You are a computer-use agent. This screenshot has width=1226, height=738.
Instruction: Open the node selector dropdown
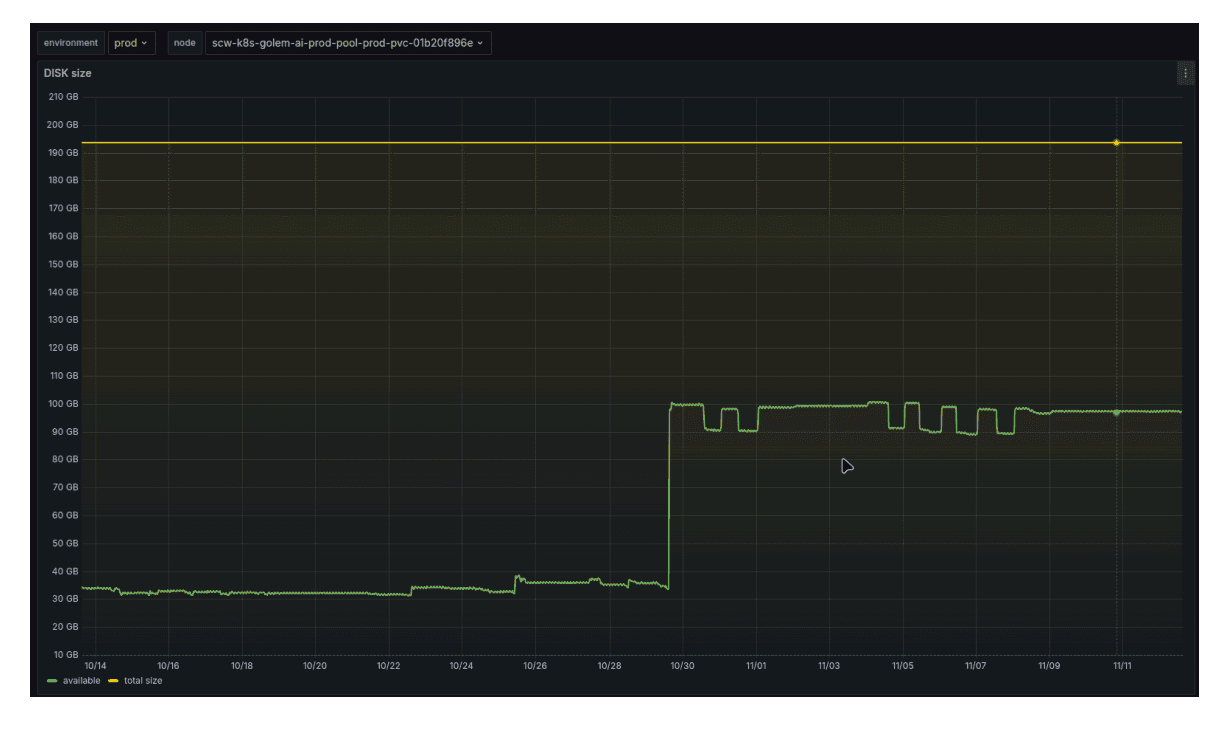click(x=347, y=43)
